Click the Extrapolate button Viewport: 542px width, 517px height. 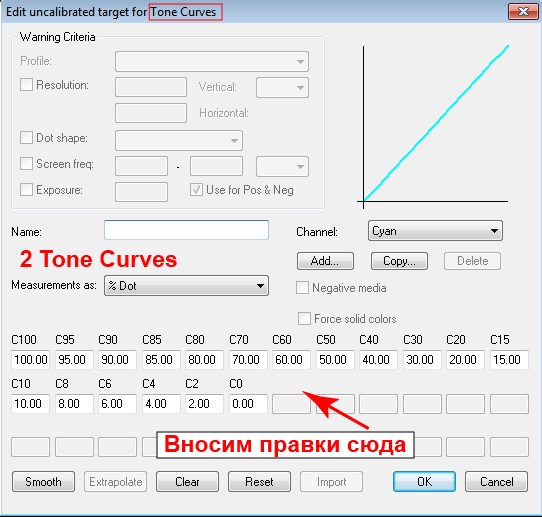(115, 481)
